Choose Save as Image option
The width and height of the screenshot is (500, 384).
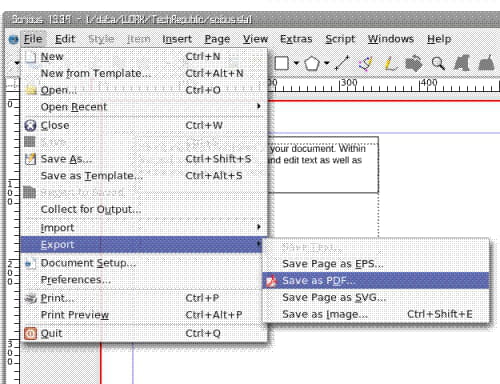(x=376, y=314)
